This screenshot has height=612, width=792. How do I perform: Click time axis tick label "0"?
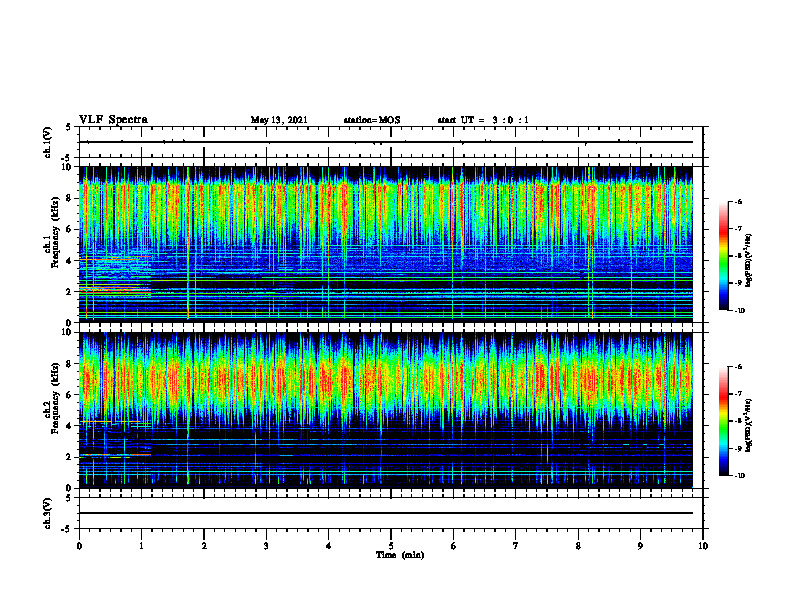[79, 546]
